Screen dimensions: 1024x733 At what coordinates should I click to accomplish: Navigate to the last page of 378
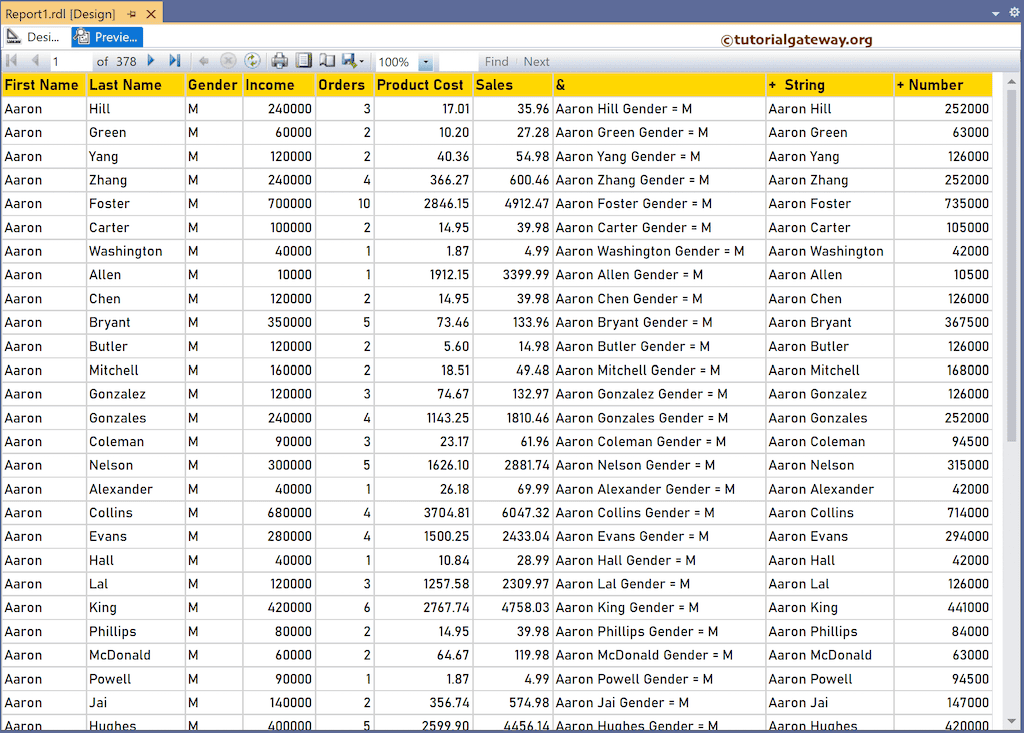pos(175,61)
